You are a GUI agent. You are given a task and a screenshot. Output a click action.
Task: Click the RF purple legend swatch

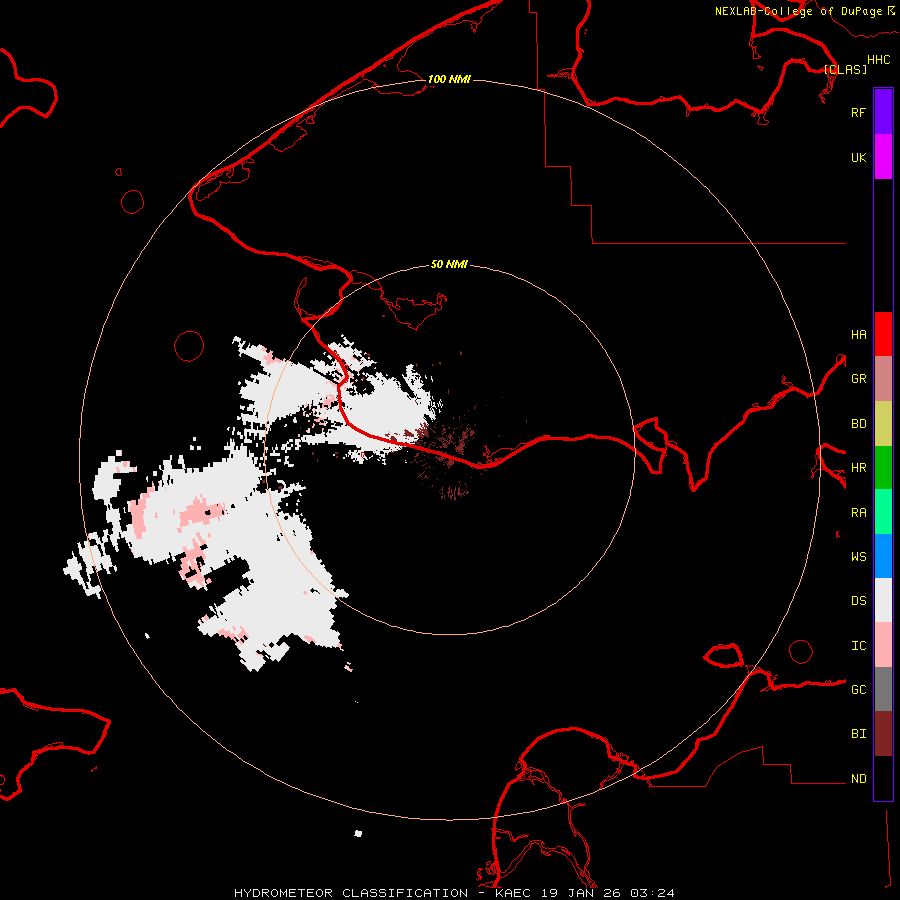tap(883, 112)
